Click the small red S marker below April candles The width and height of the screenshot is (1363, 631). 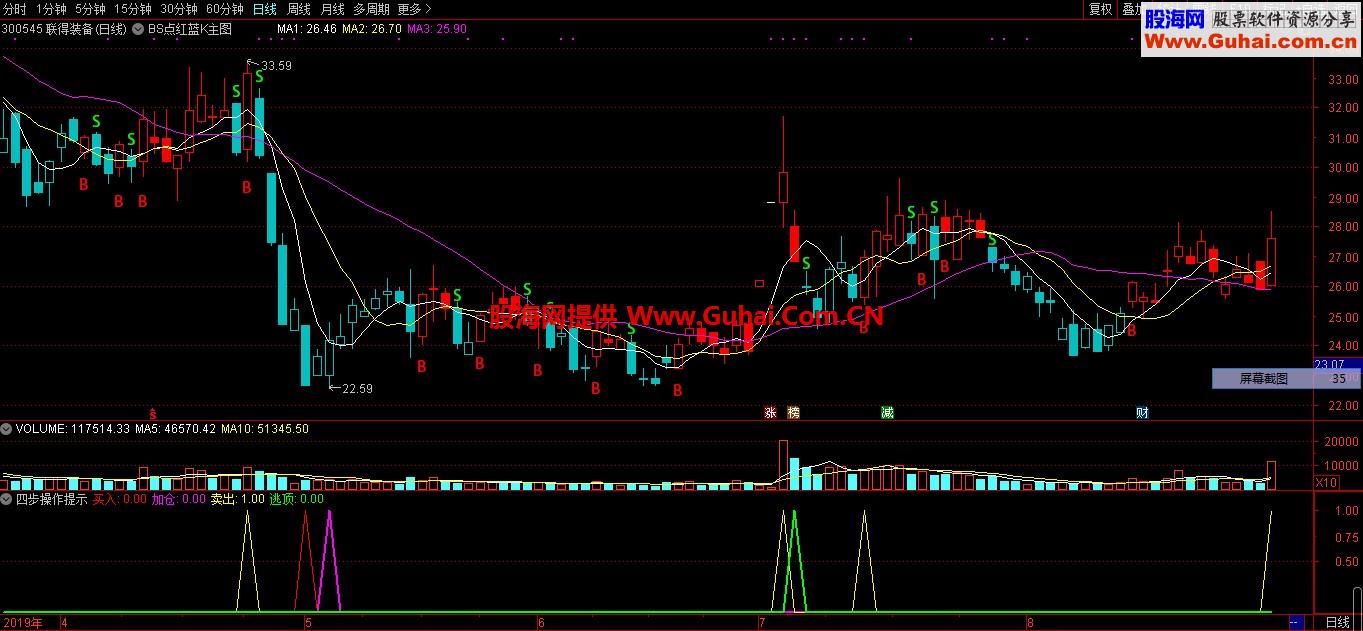[x=153, y=412]
